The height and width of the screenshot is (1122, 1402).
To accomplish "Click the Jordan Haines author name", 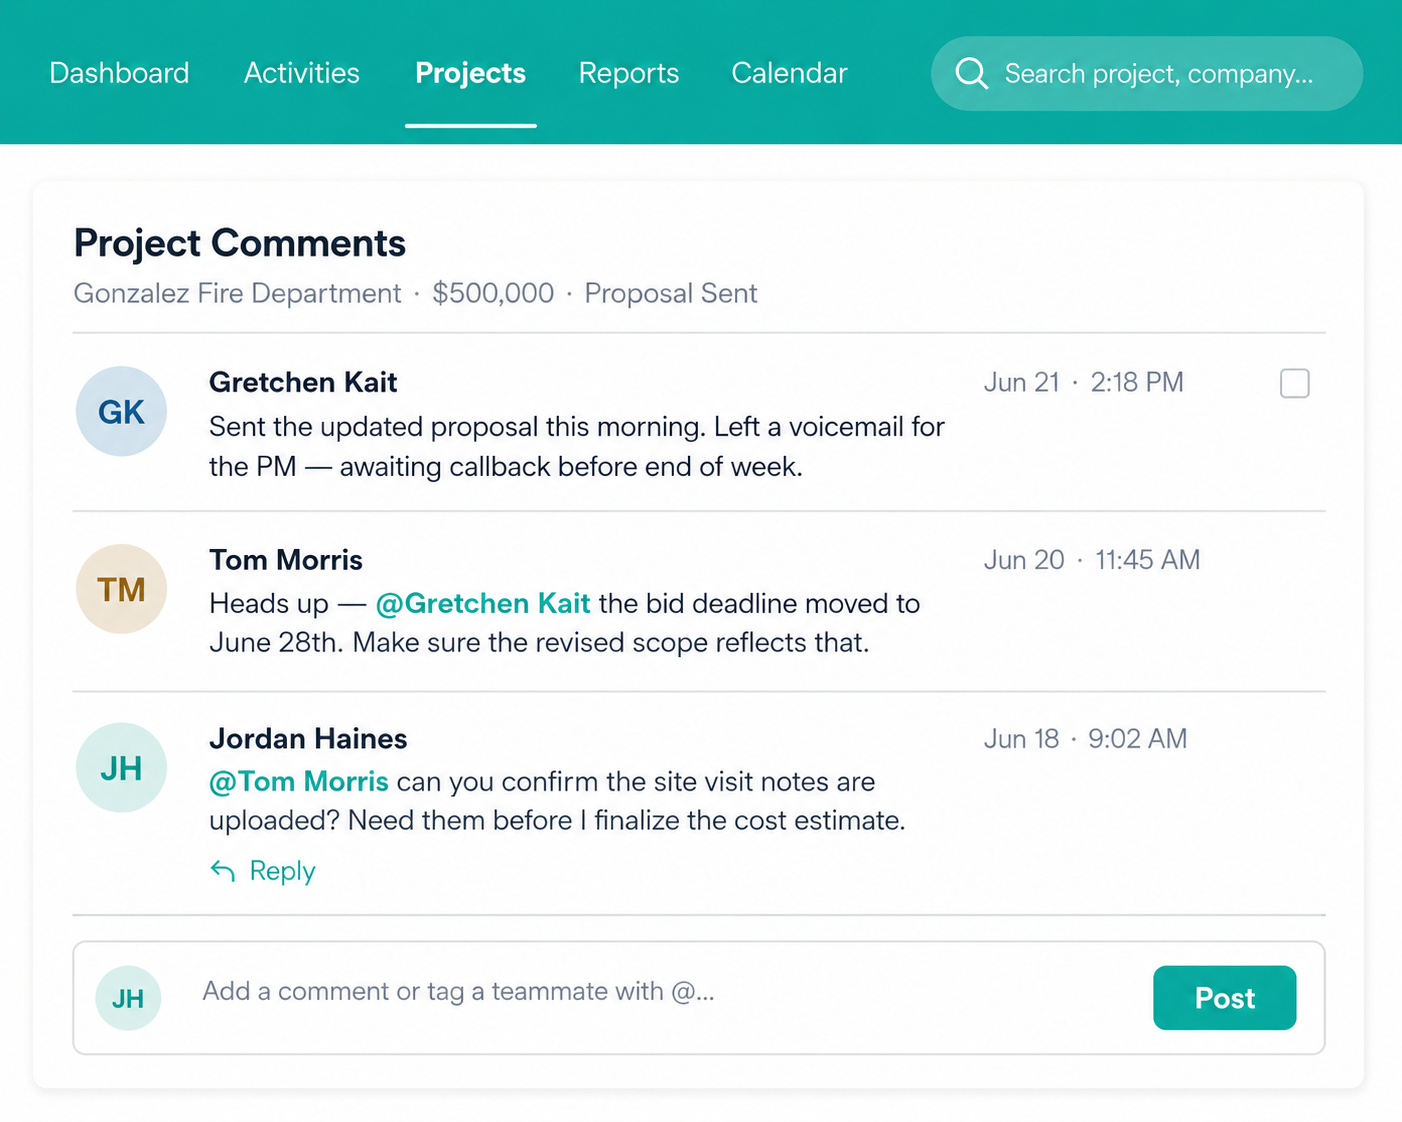I will point(308,739).
